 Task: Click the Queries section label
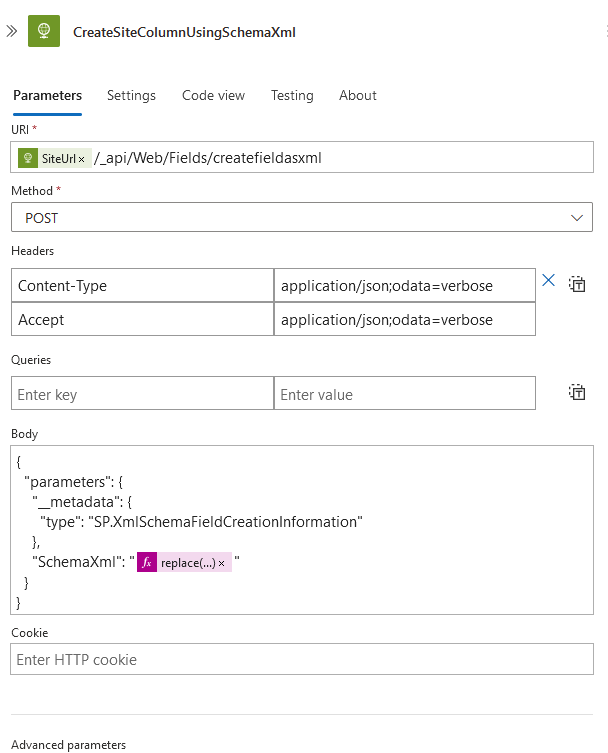click(x=31, y=360)
